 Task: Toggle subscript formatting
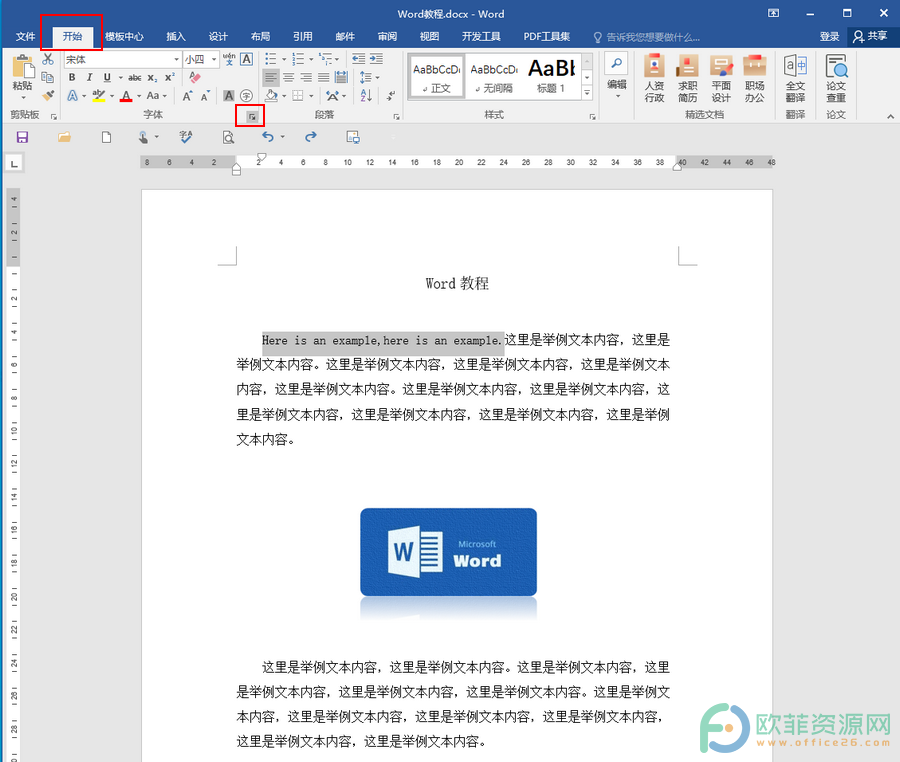pyautogui.click(x=152, y=77)
